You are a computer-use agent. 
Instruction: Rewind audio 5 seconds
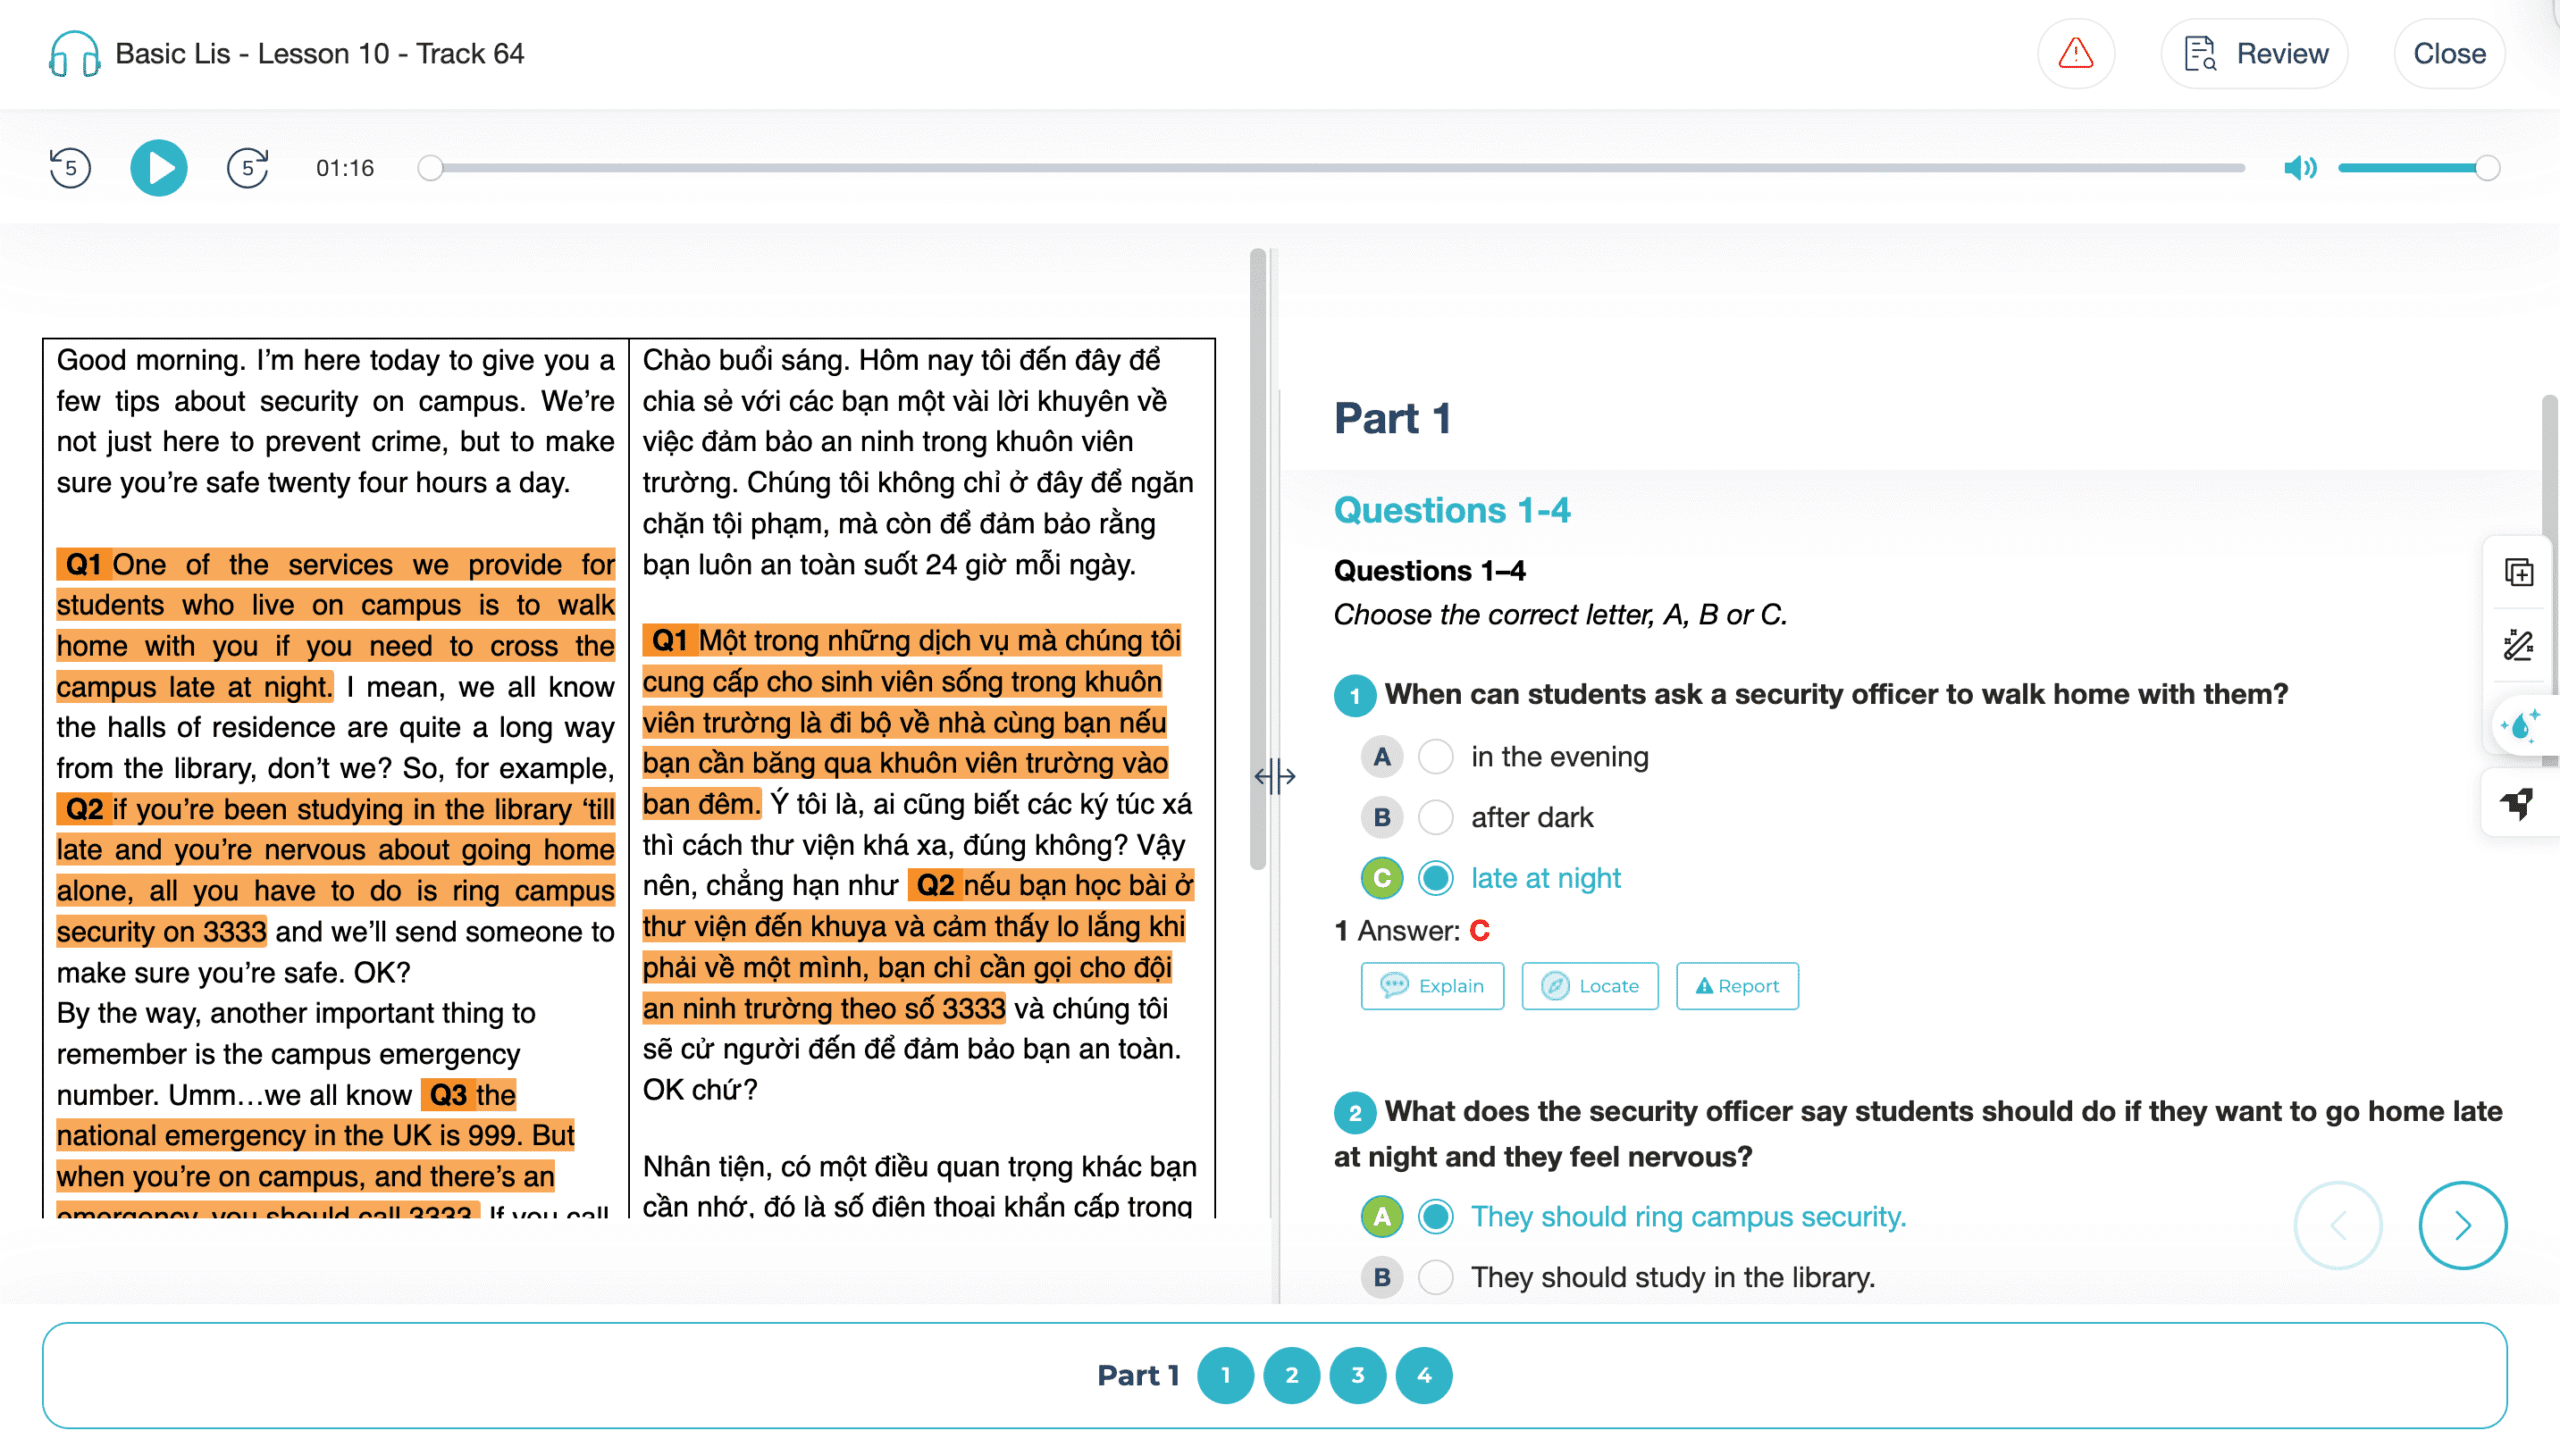click(70, 168)
